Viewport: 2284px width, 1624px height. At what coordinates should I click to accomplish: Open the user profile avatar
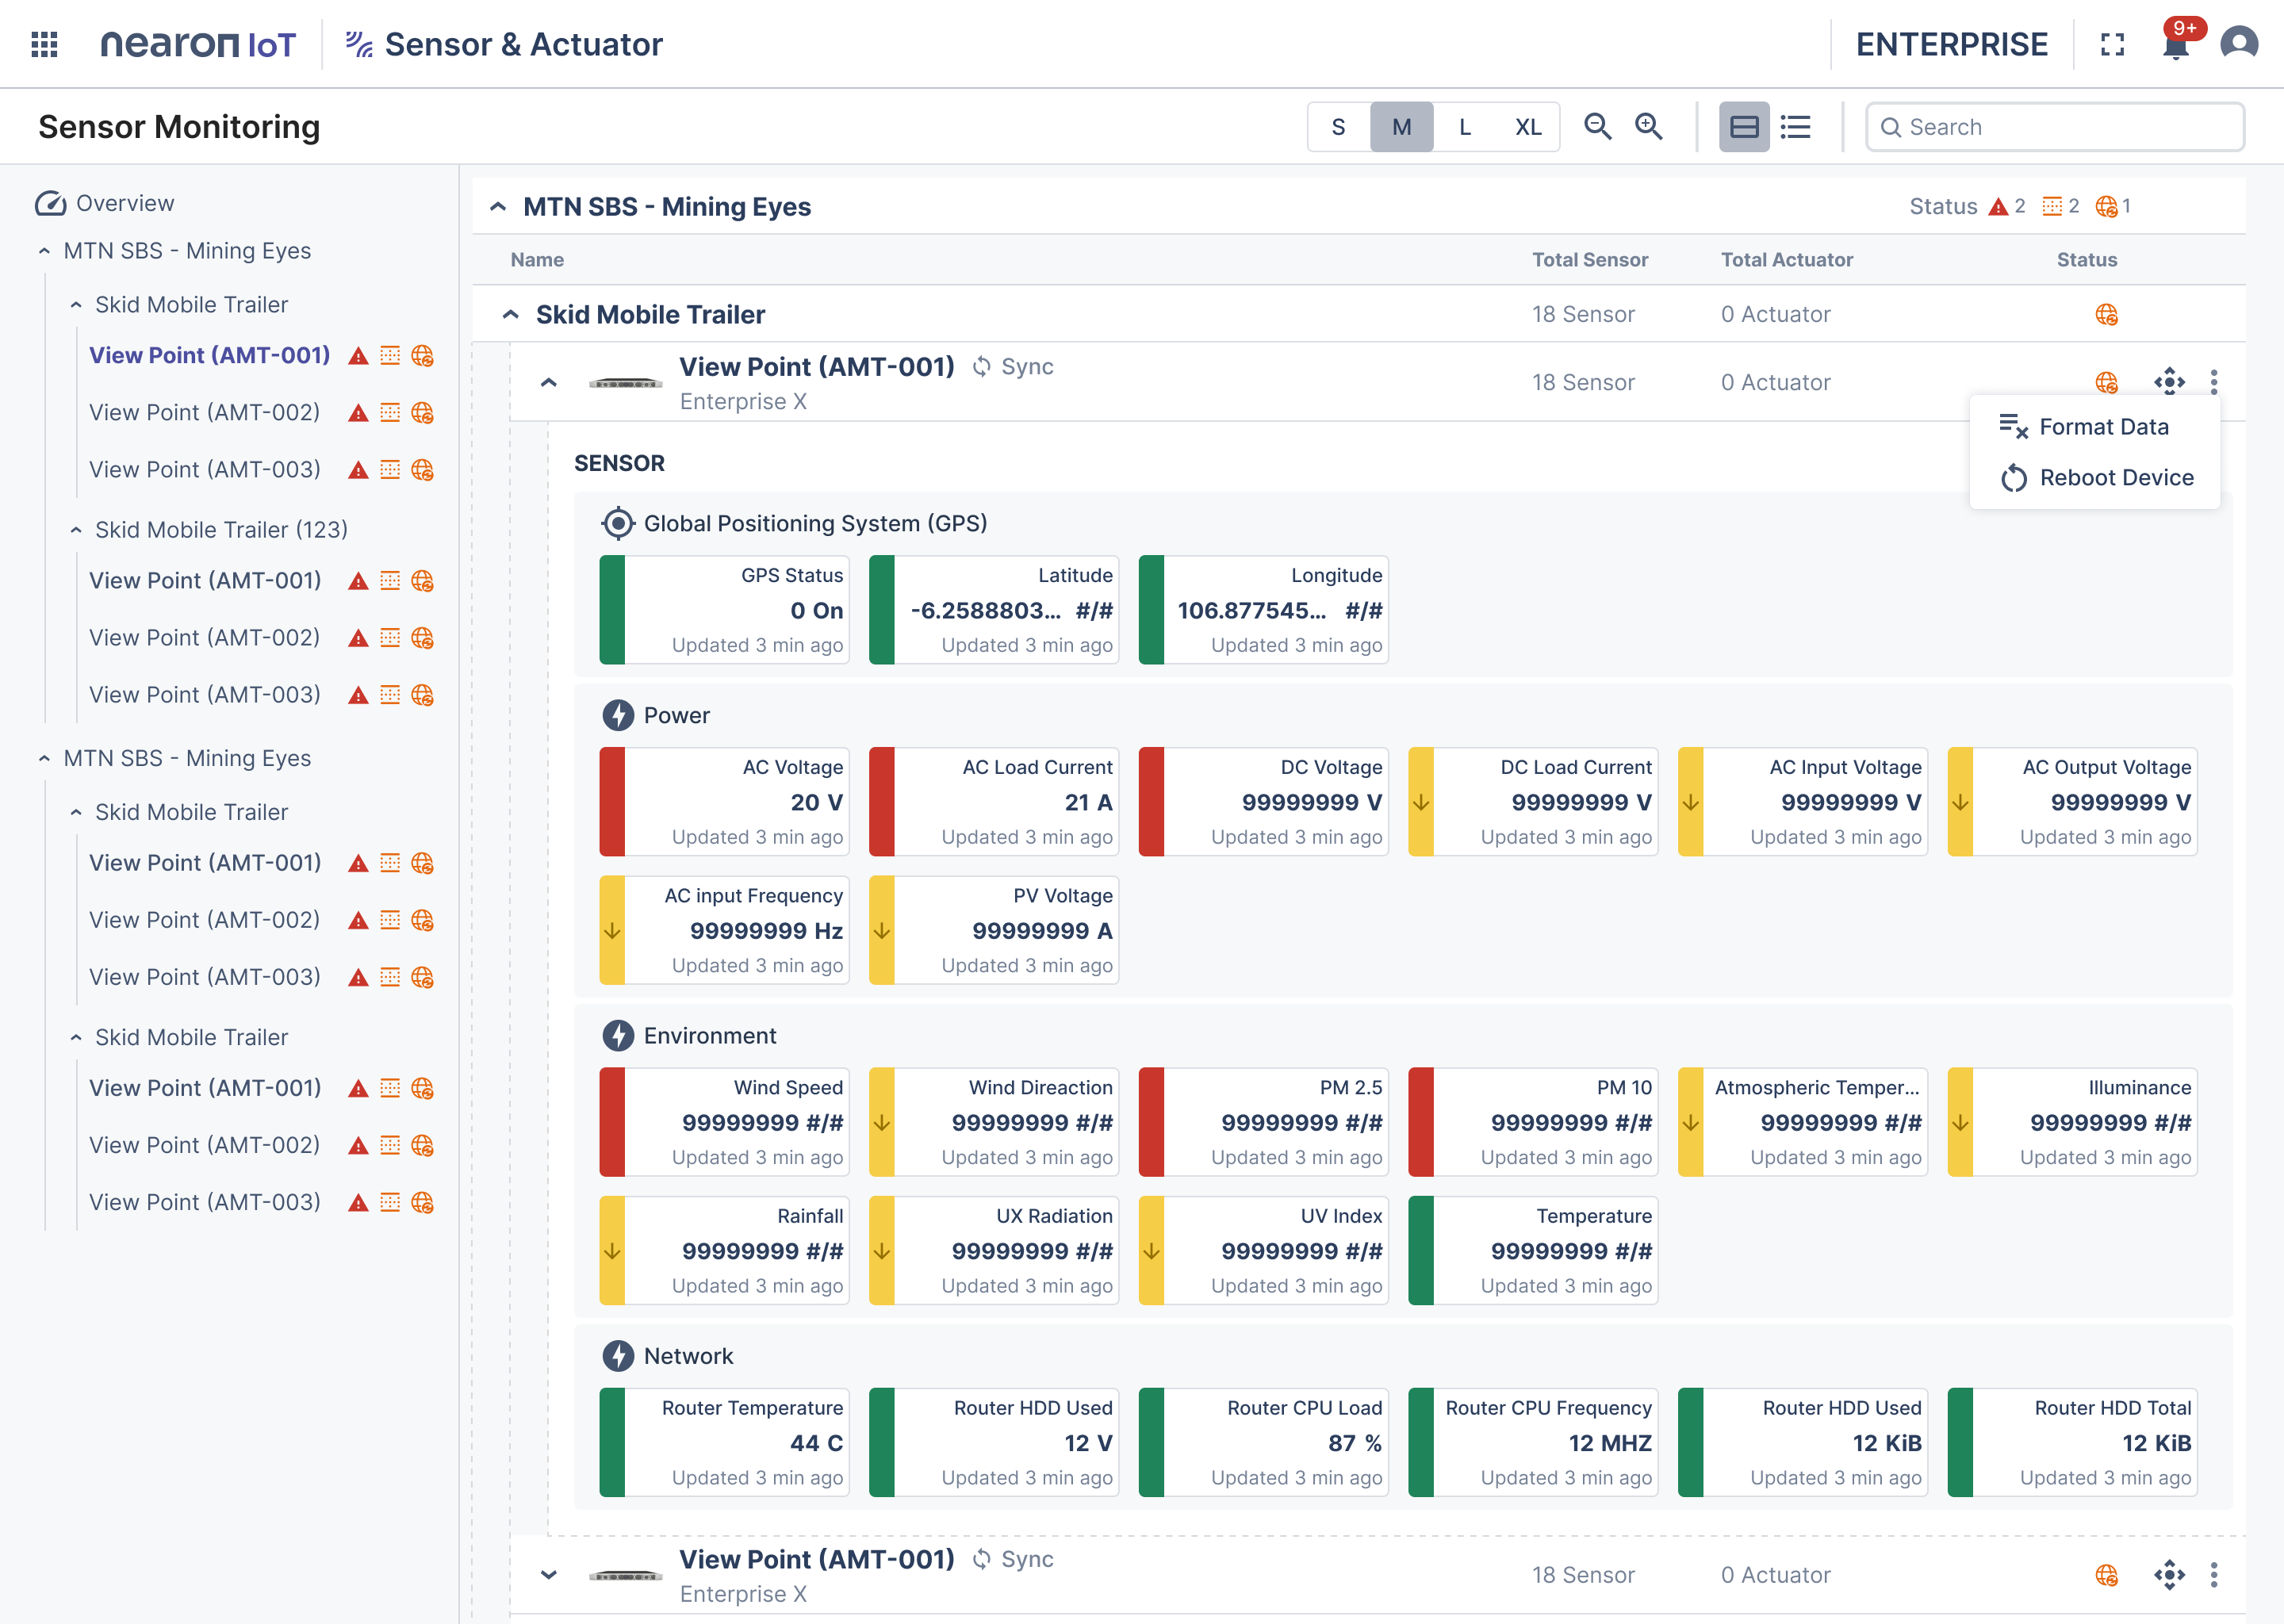pos(2238,44)
